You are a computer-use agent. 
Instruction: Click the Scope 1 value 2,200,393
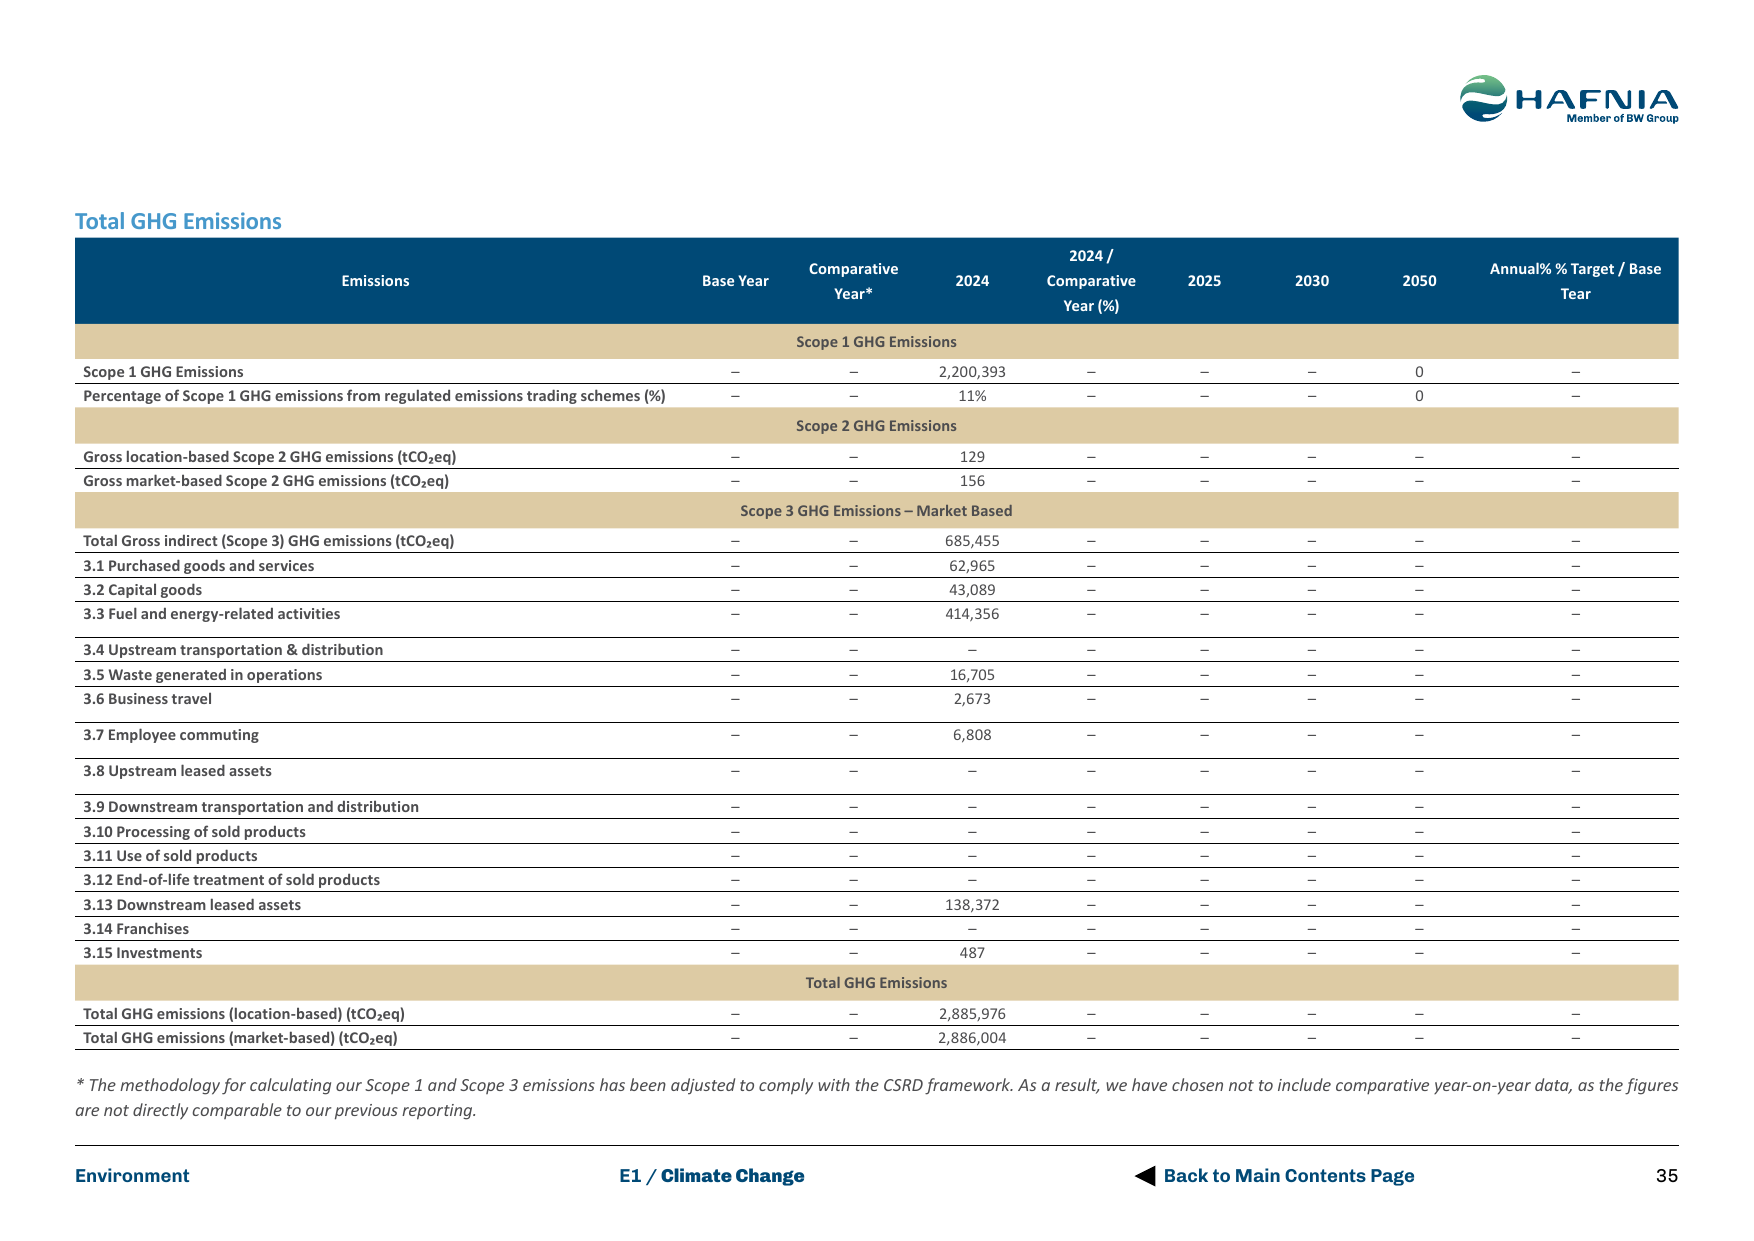pos(972,372)
